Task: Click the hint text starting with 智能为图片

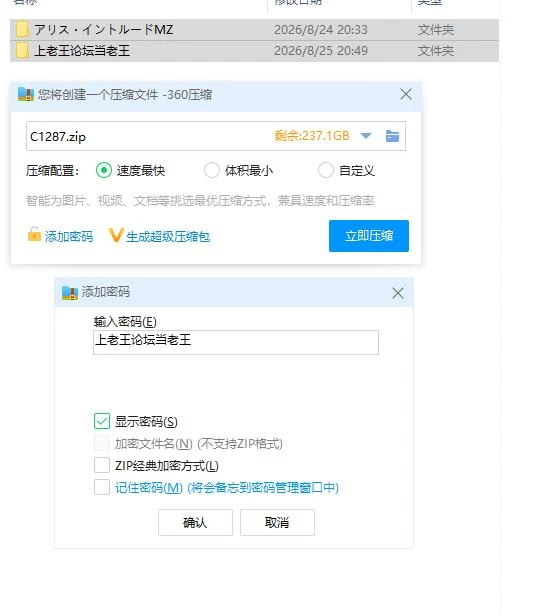Action: pyautogui.click(x=200, y=201)
